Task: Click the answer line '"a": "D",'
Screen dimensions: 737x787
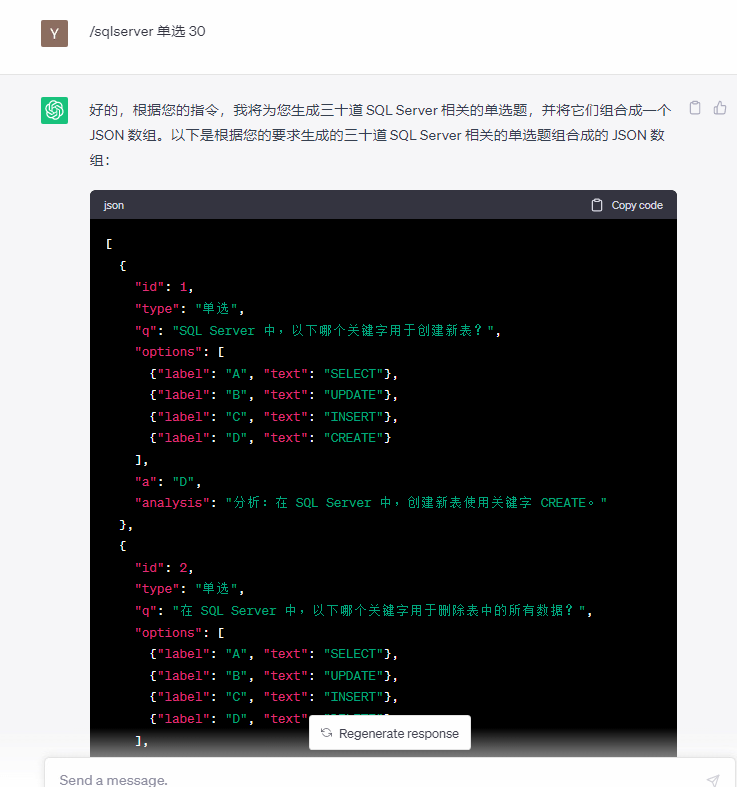Action: [168, 482]
